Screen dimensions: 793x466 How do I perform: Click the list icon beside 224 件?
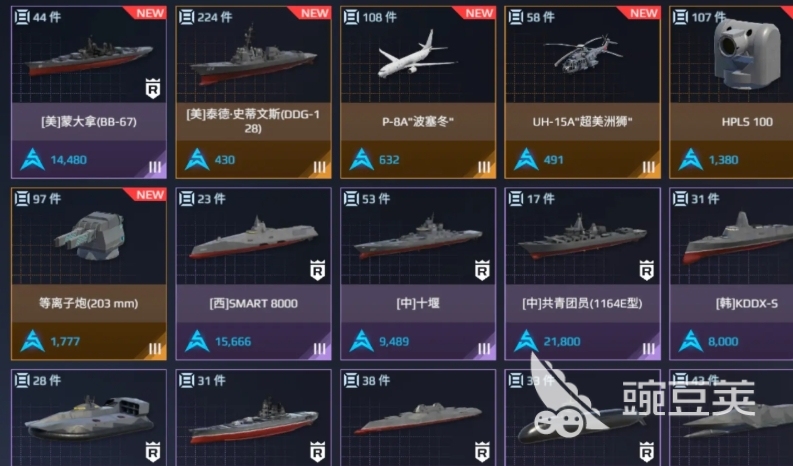187,17
